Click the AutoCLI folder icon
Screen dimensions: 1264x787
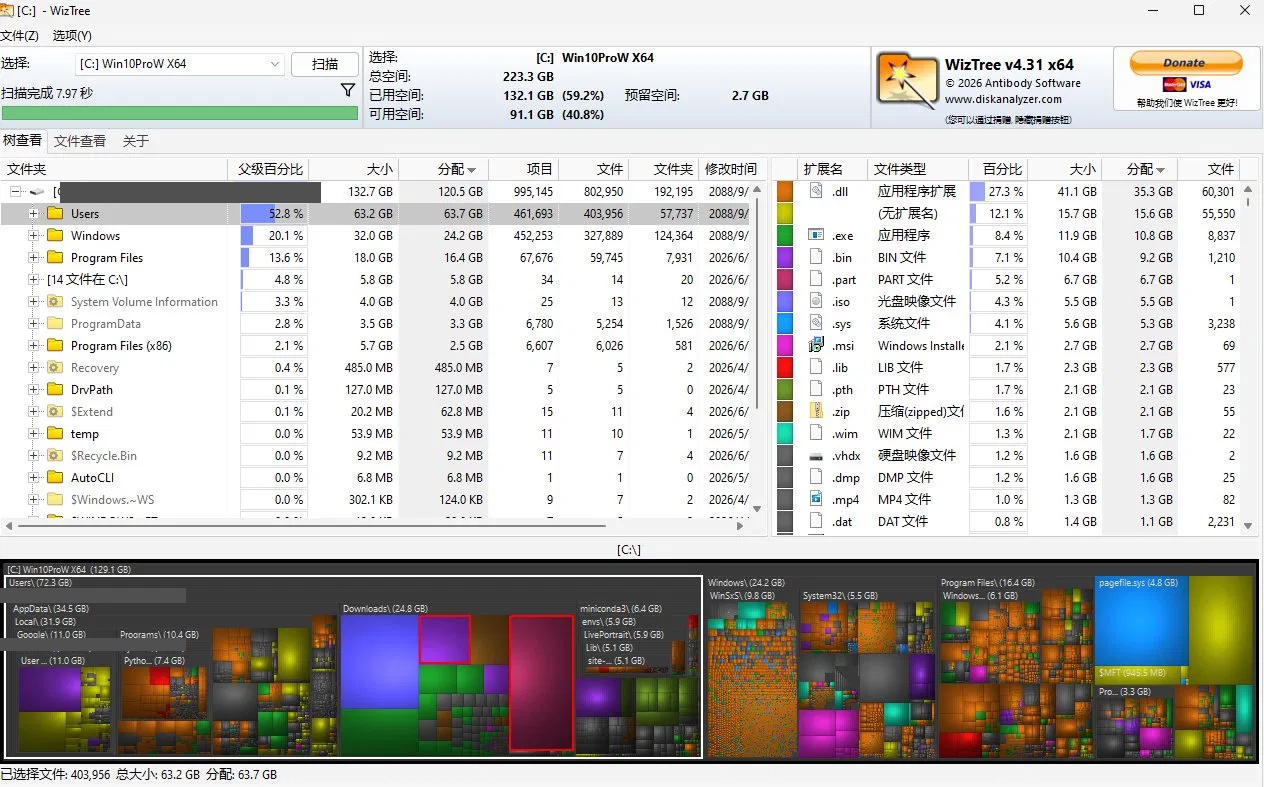[55, 478]
